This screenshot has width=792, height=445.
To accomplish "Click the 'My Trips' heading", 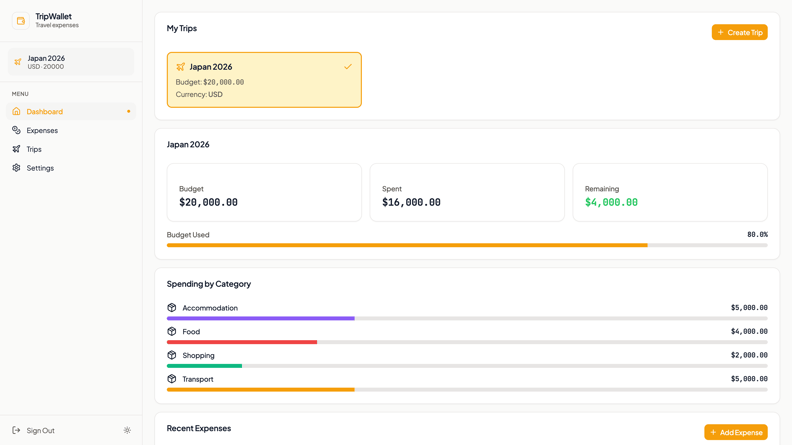I will point(182,28).
